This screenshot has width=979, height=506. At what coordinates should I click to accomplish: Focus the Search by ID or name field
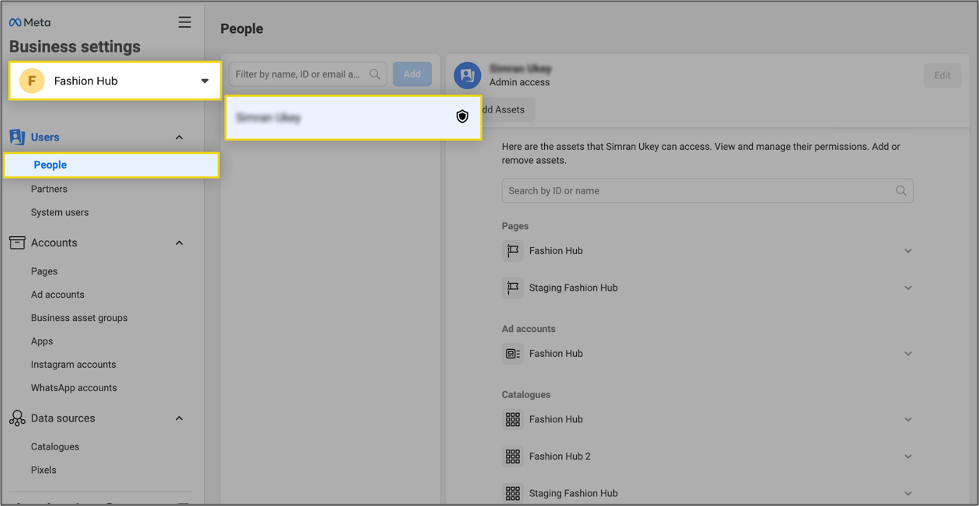pos(707,191)
